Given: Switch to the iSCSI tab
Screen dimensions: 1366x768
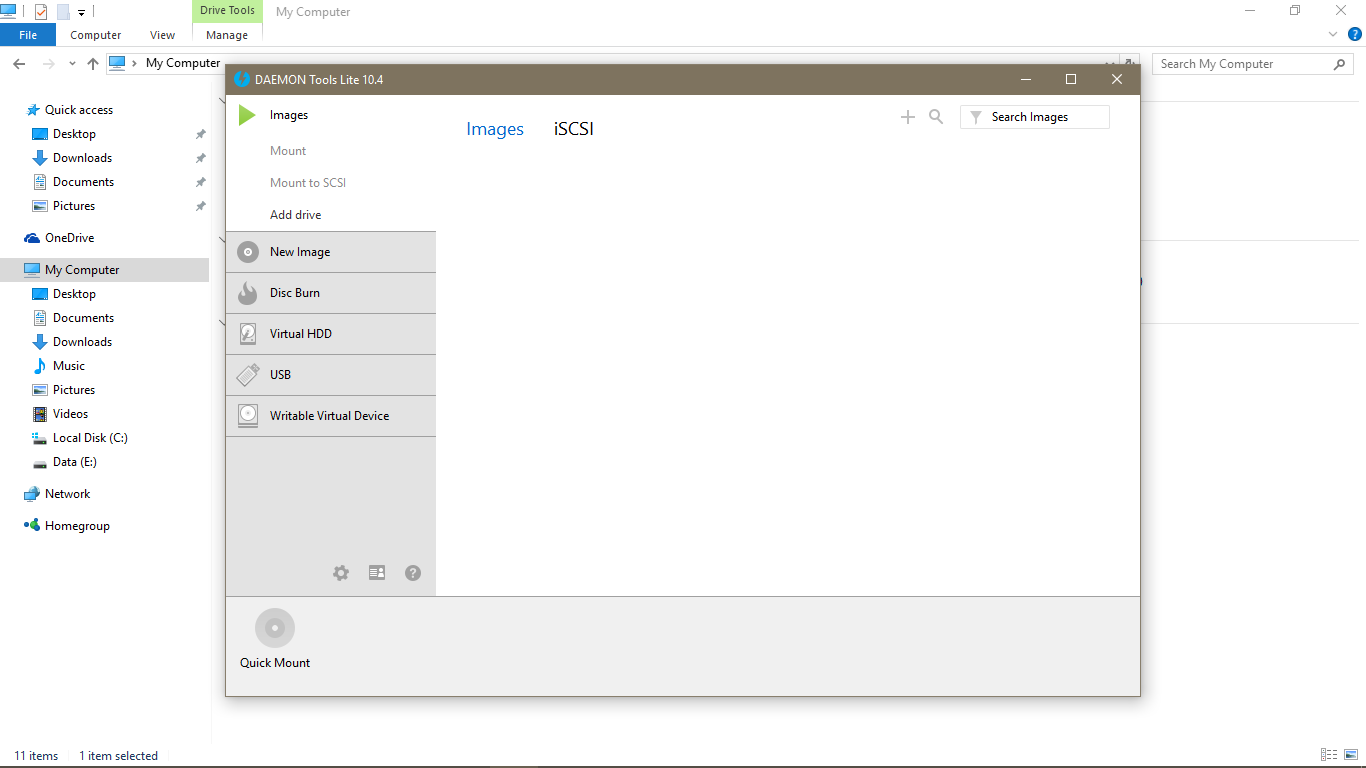Looking at the screenshot, I should [x=574, y=129].
